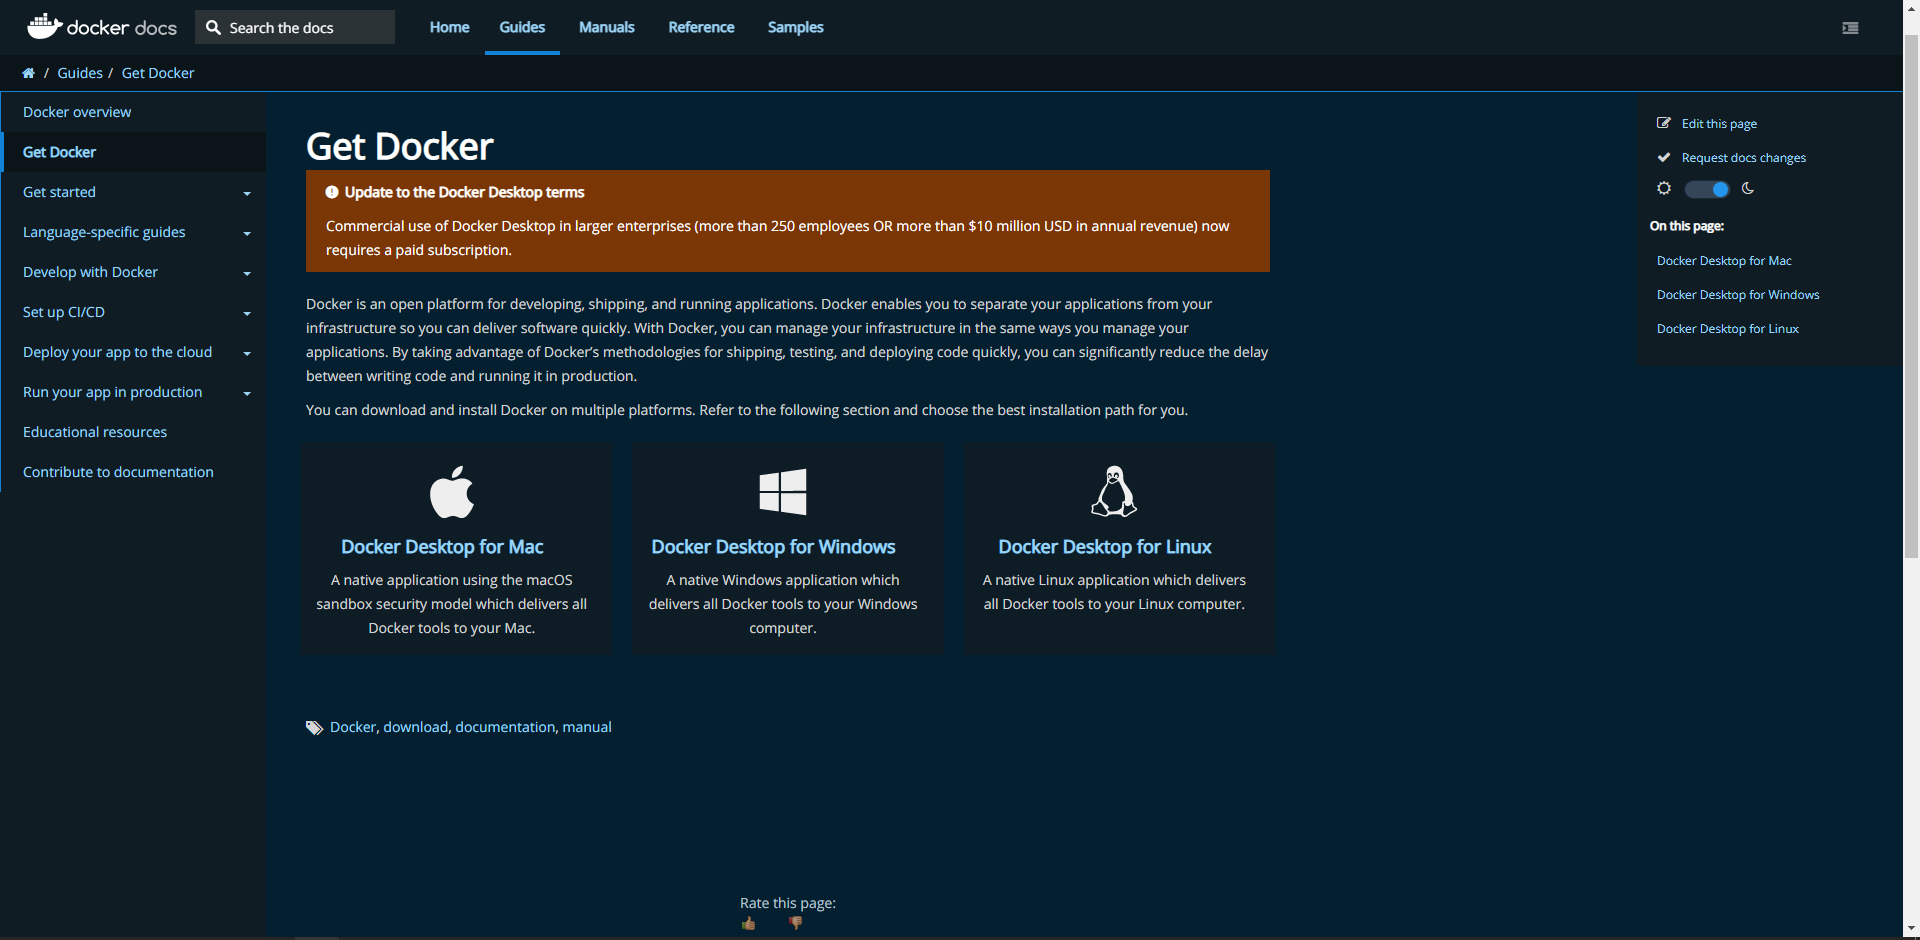
Task: Expand Develop with Docker section
Action: [x=247, y=273]
